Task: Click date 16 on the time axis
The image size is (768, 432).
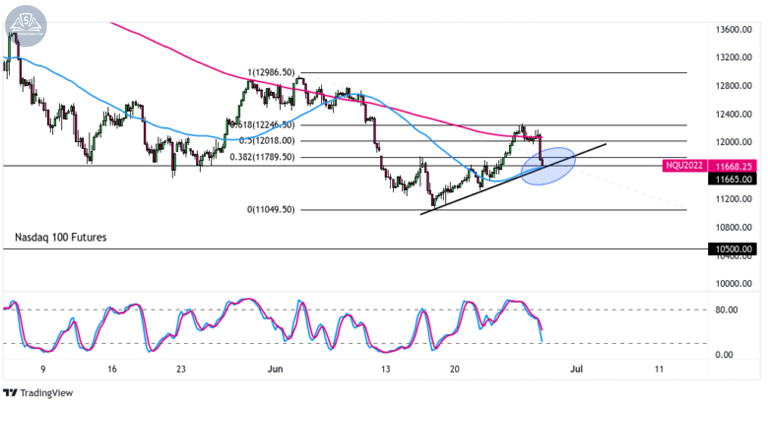Action: [x=112, y=369]
